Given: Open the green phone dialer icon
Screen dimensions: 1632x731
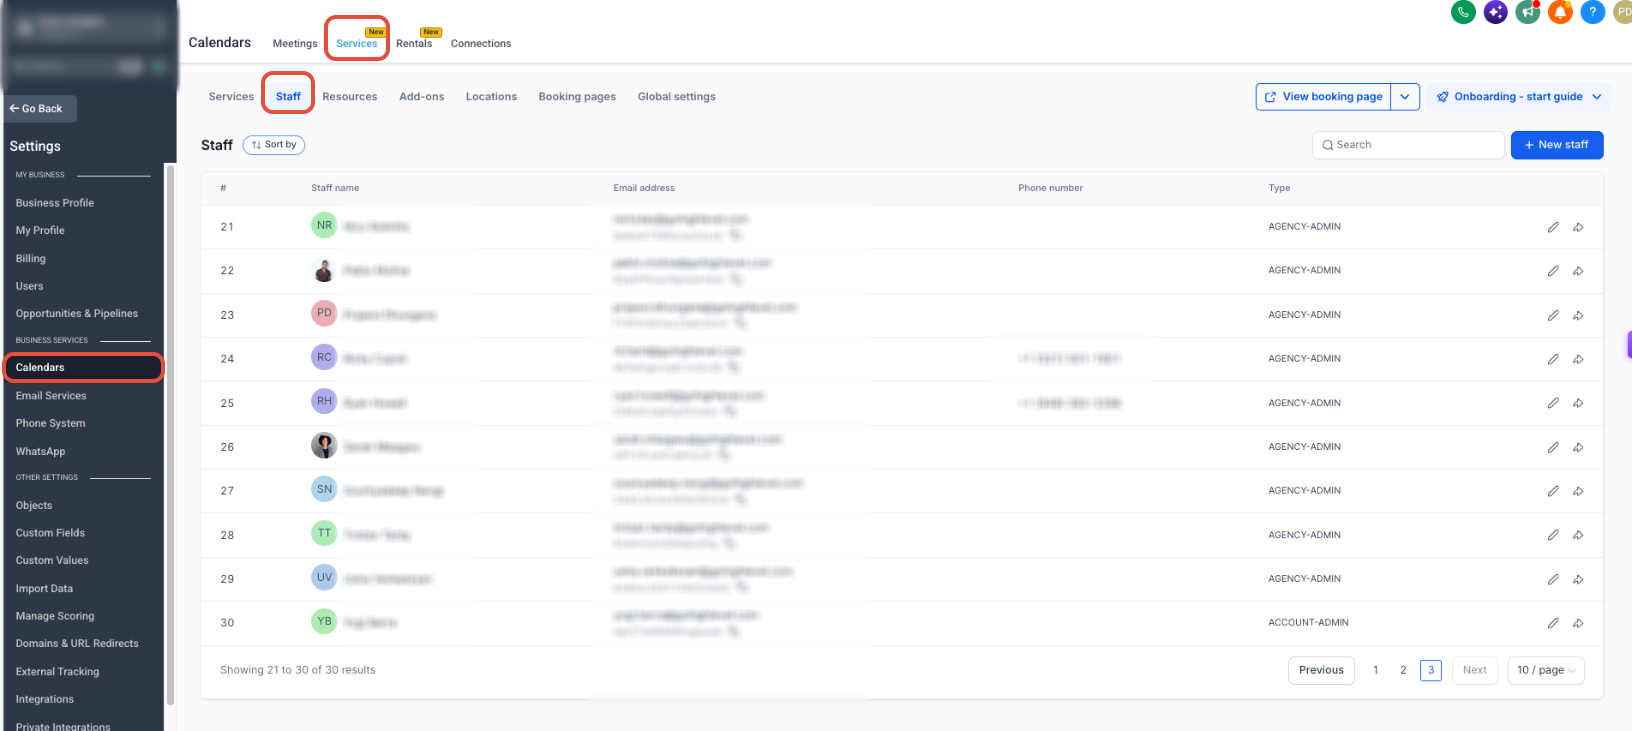Looking at the screenshot, I should coord(1463,12).
